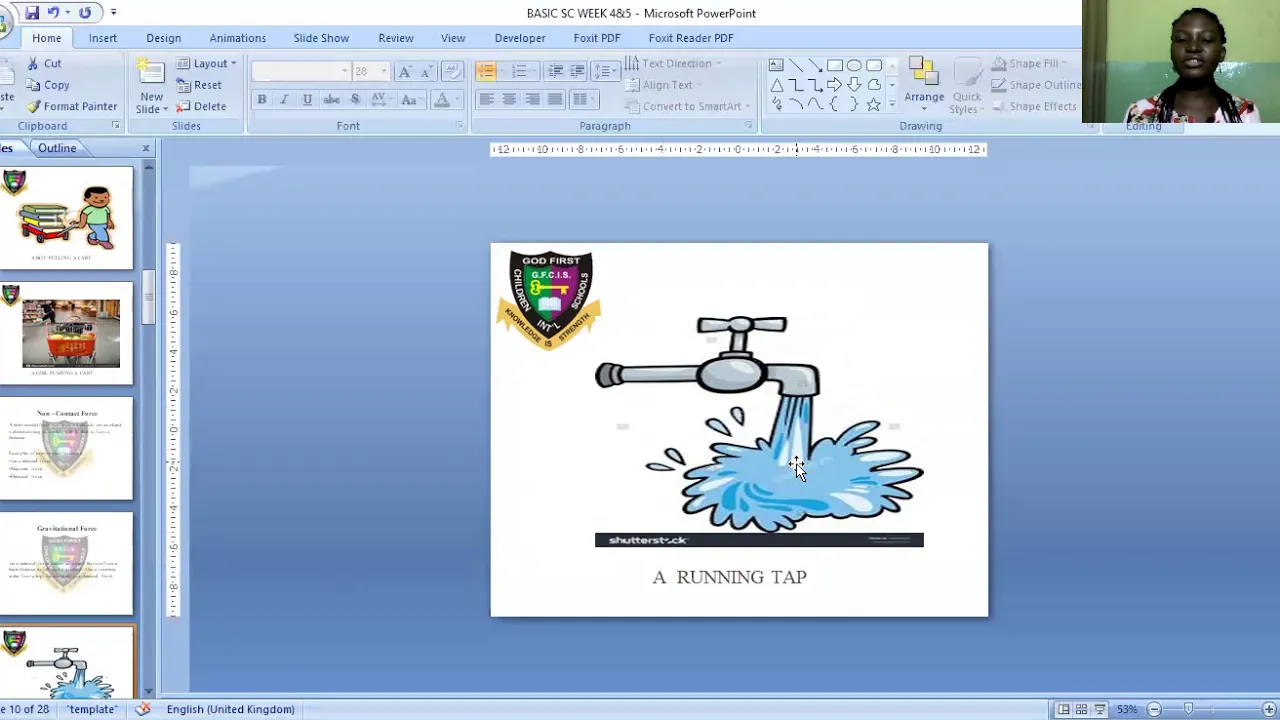The image size is (1280, 720).
Task: Open the Foxit Reader PDF tab
Action: pos(691,38)
